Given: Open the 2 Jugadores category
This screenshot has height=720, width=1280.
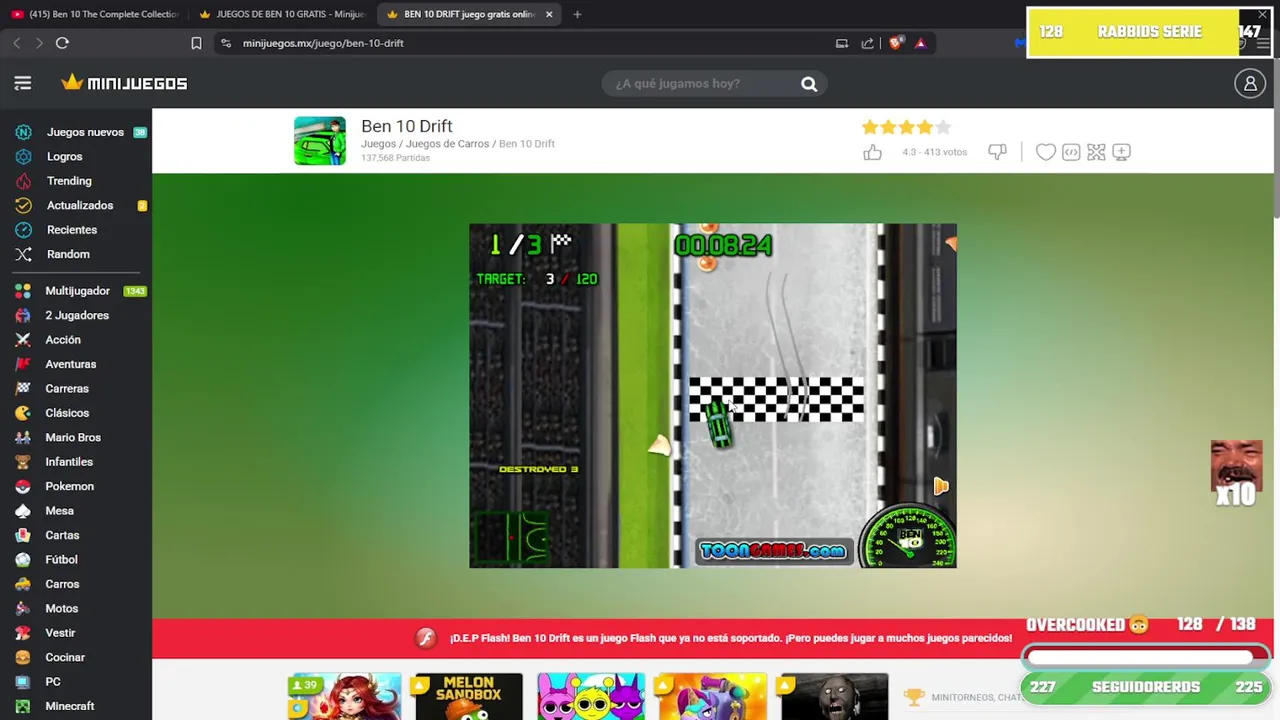Looking at the screenshot, I should [77, 315].
